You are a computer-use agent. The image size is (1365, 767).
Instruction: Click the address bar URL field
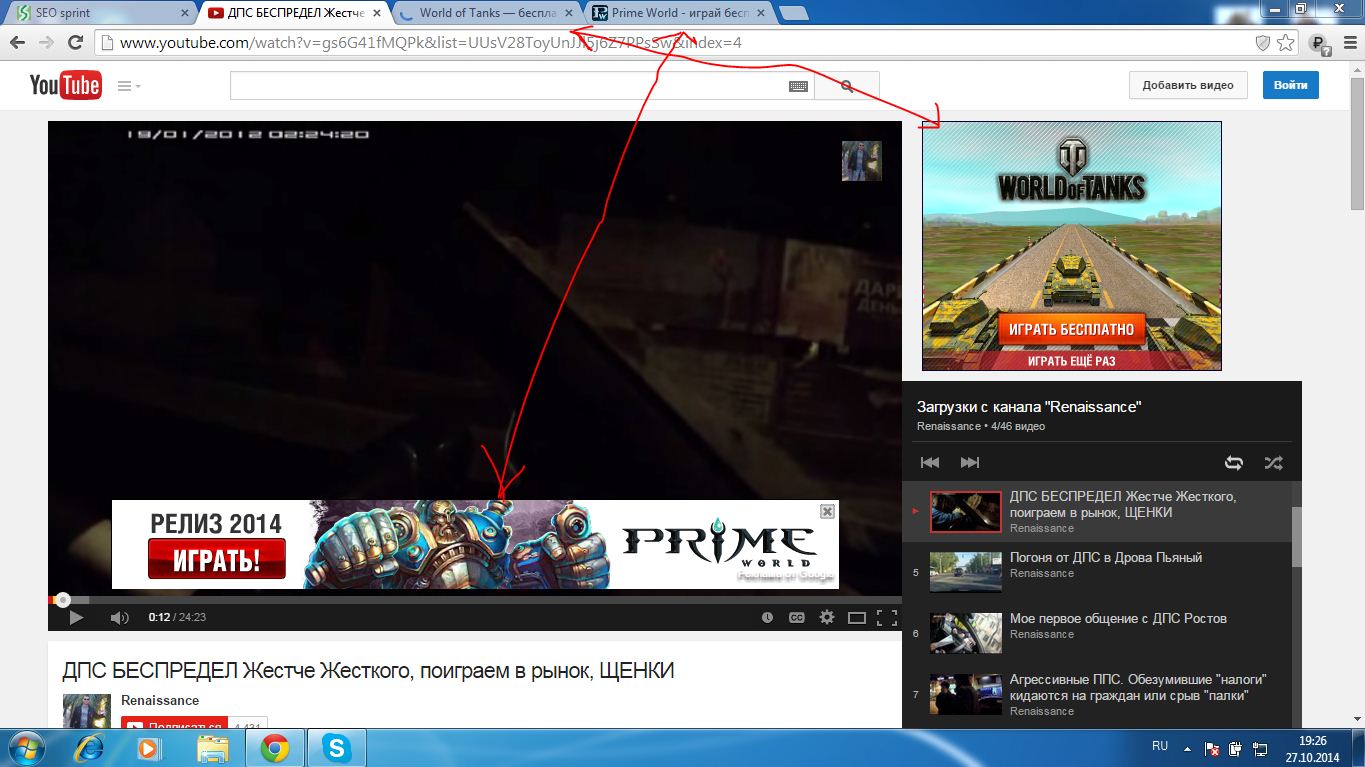coord(680,43)
